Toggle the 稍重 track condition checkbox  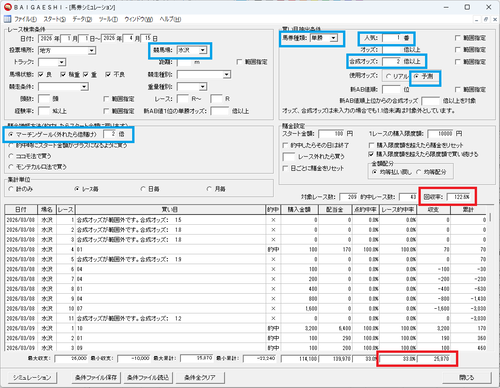[63, 75]
